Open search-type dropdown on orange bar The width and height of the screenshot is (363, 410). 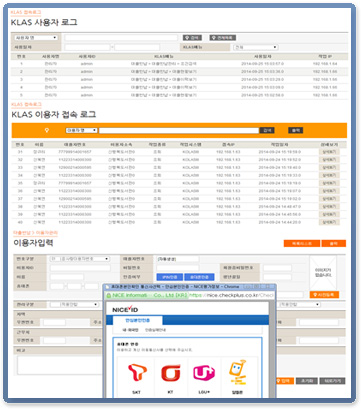(81, 130)
